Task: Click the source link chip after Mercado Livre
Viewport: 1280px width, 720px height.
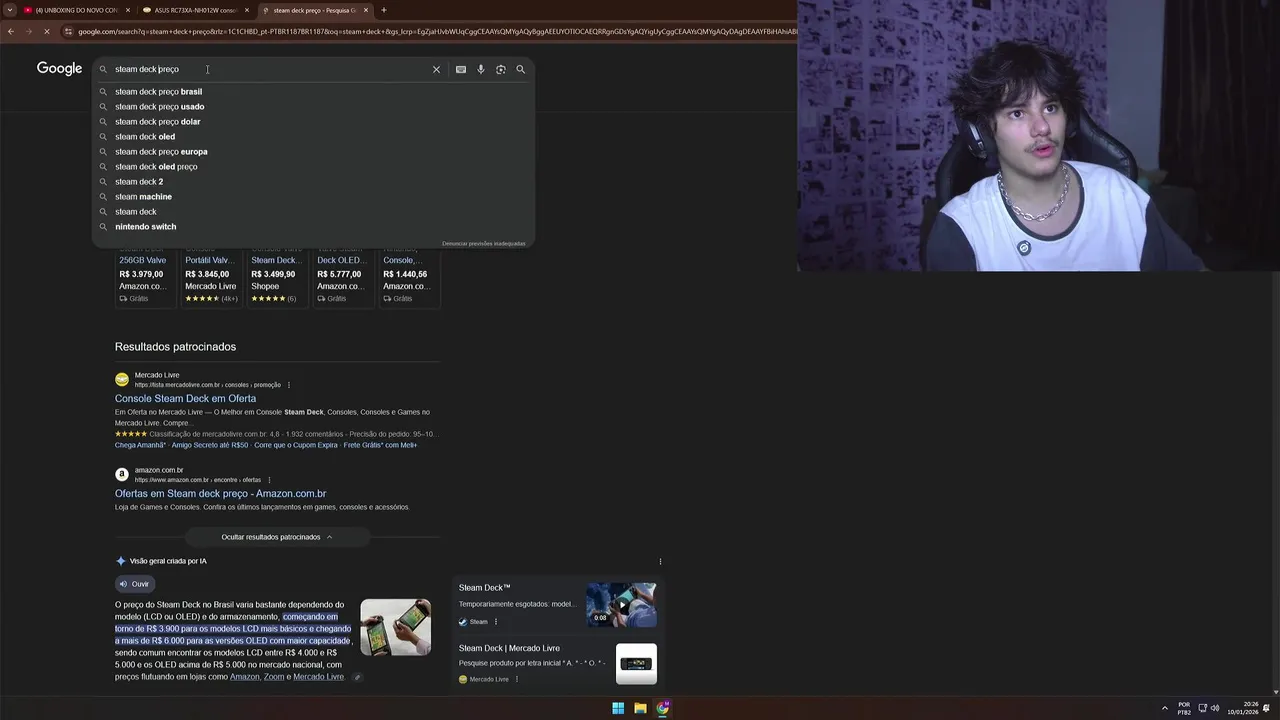Action: click(357, 677)
